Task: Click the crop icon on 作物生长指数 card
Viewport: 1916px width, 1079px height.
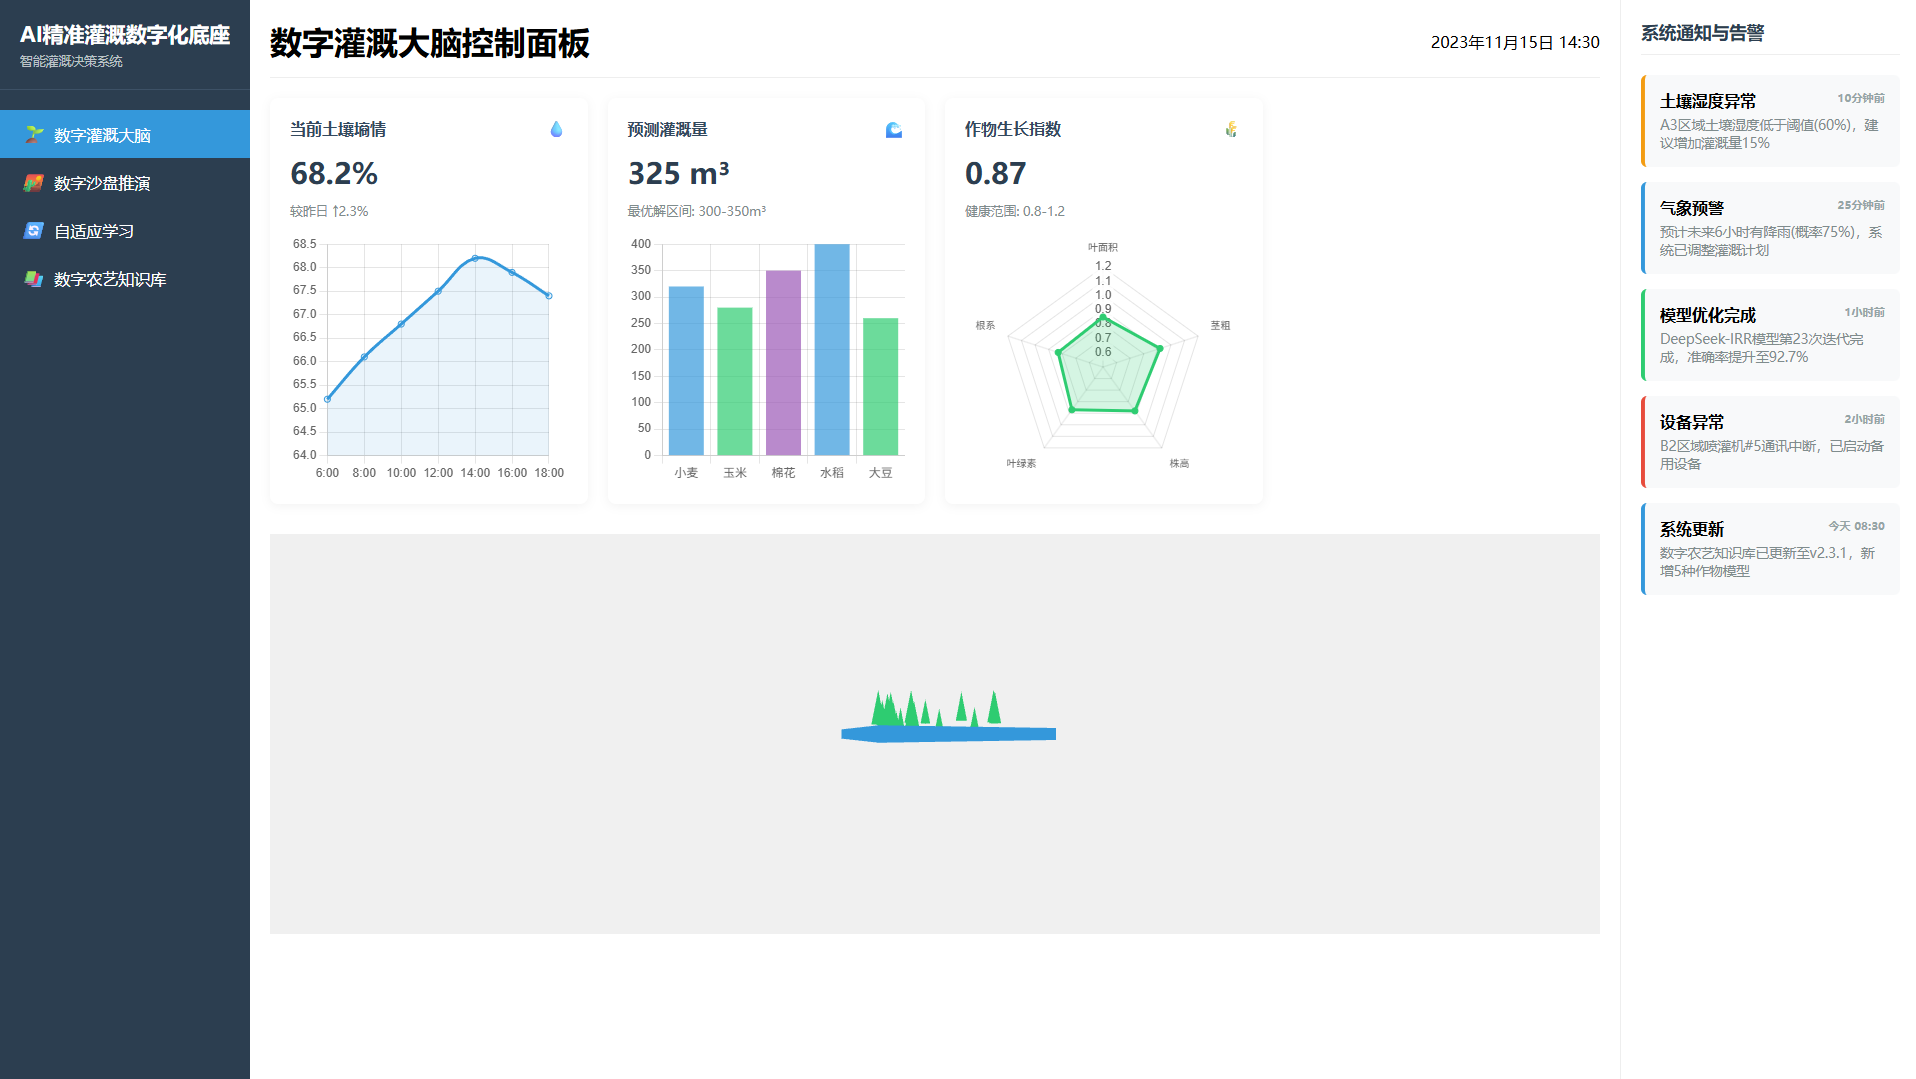Action: pyautogui.click(x=1231, y=129)
